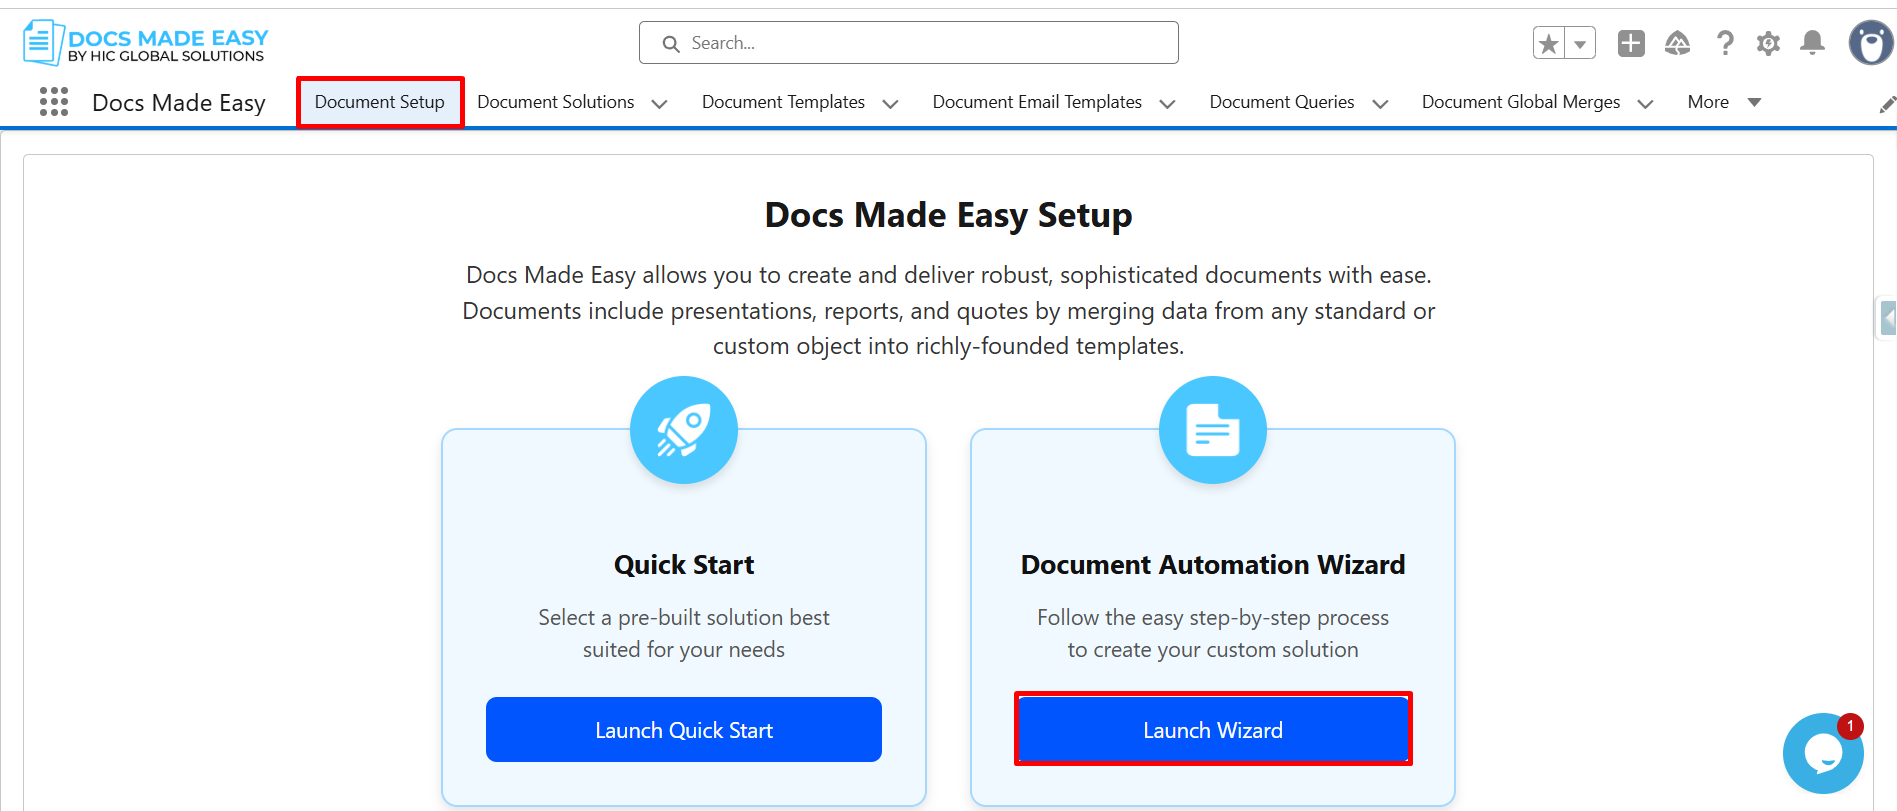Click the Favorites star icon
Viewport: 1897px width, 811px height.
(1549, 43)
